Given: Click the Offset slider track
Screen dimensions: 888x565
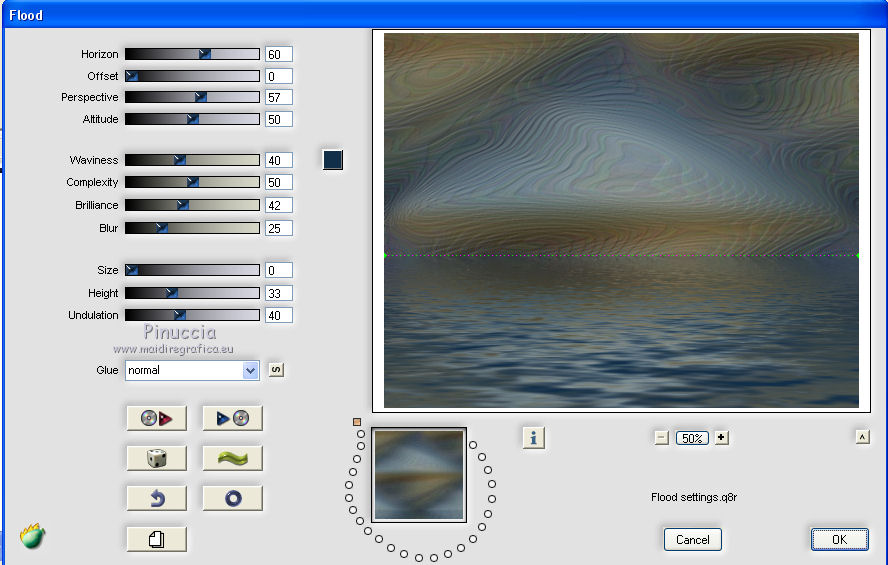Looking at the screenshot, I should [192, 76].
